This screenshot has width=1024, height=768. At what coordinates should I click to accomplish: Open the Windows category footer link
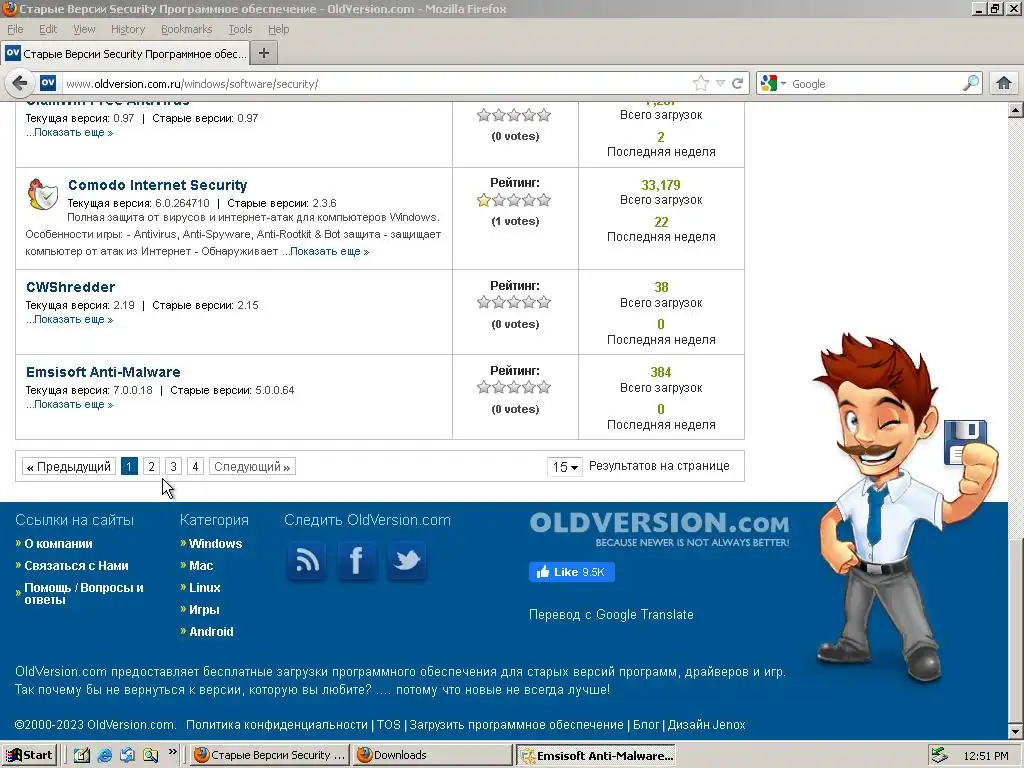216,543
